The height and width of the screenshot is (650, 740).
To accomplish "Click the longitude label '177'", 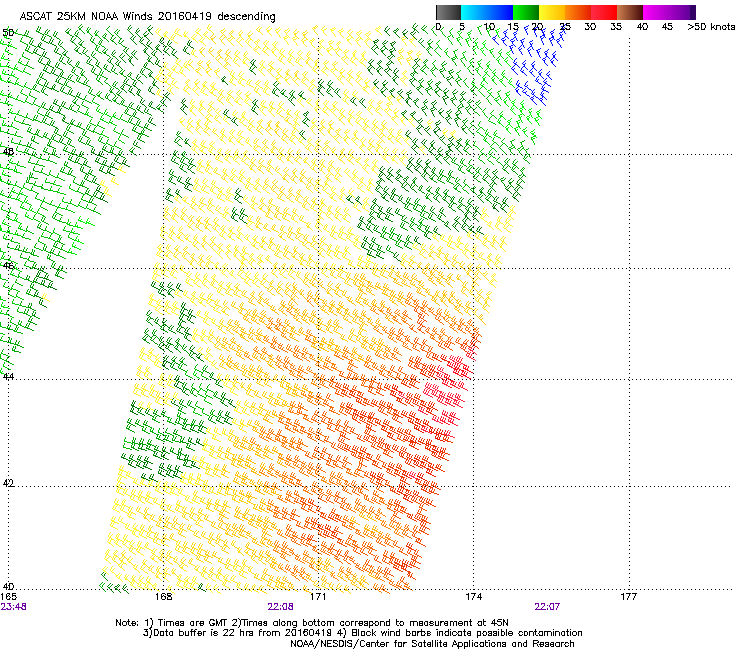I will pos(629,597).
